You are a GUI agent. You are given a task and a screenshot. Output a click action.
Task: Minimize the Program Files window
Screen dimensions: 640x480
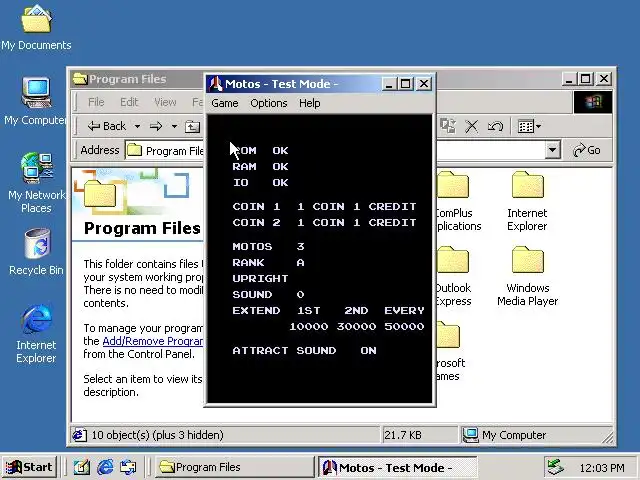(x=569, y=79)
